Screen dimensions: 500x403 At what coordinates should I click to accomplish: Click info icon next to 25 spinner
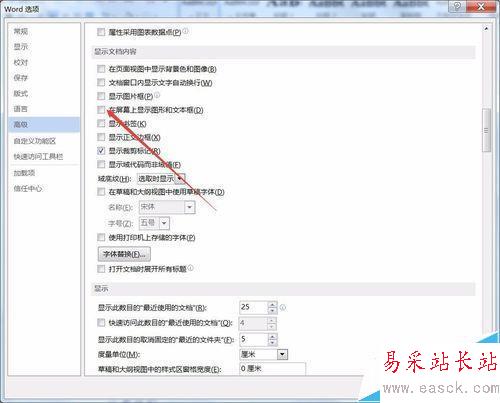[x=282, y=307]
